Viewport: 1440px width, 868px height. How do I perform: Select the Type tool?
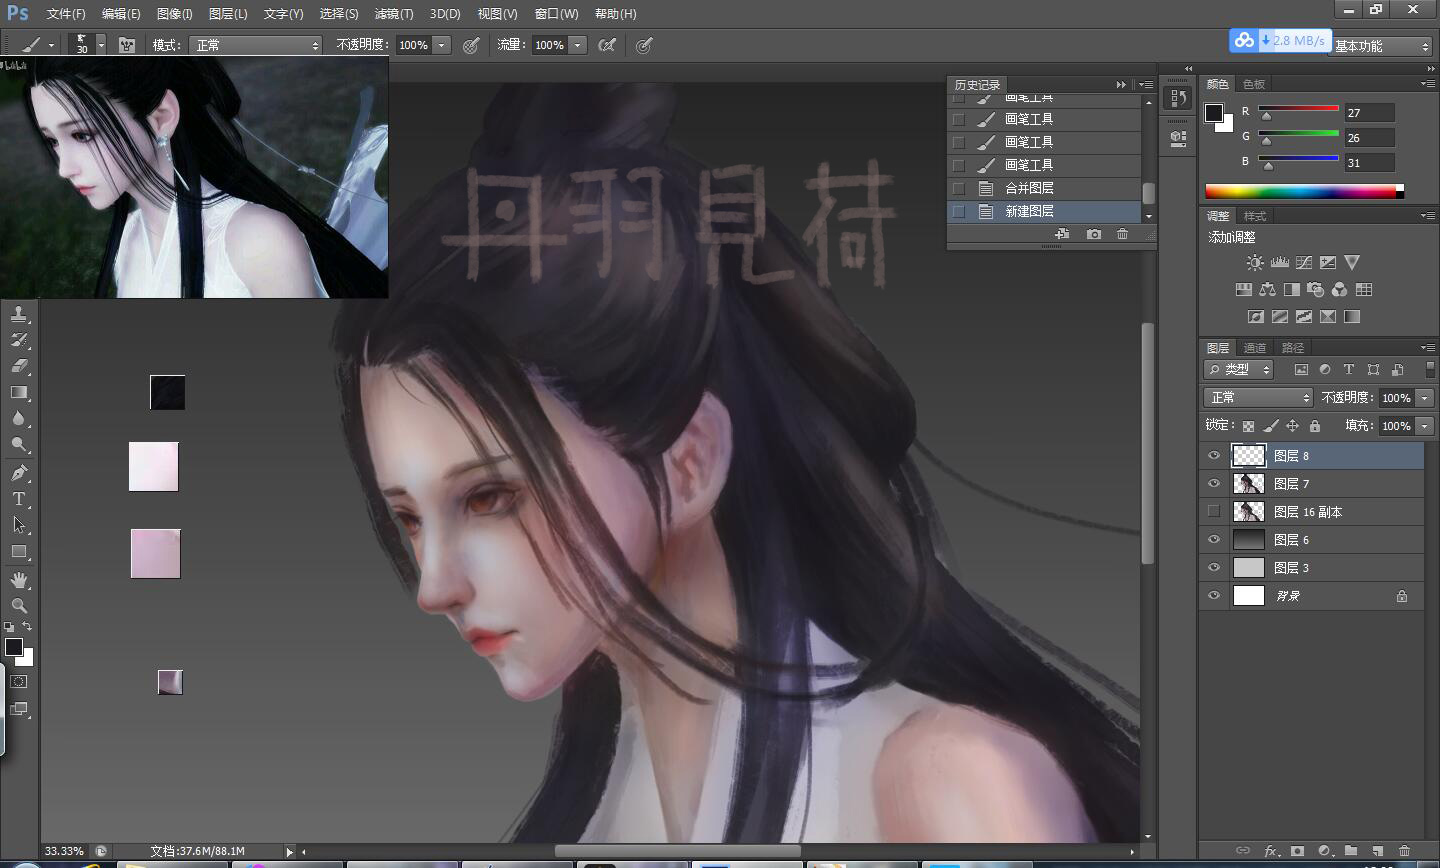click(x=19, y=499)
